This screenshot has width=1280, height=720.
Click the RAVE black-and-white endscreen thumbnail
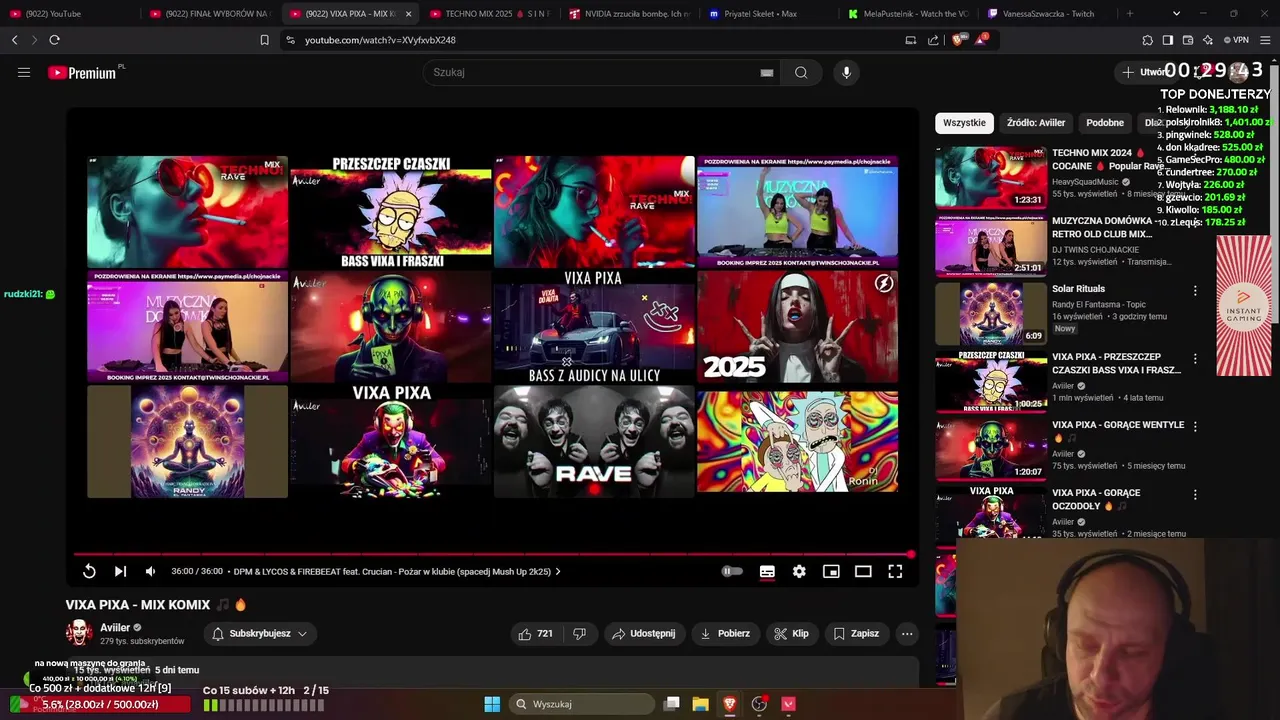coord(594,442)
